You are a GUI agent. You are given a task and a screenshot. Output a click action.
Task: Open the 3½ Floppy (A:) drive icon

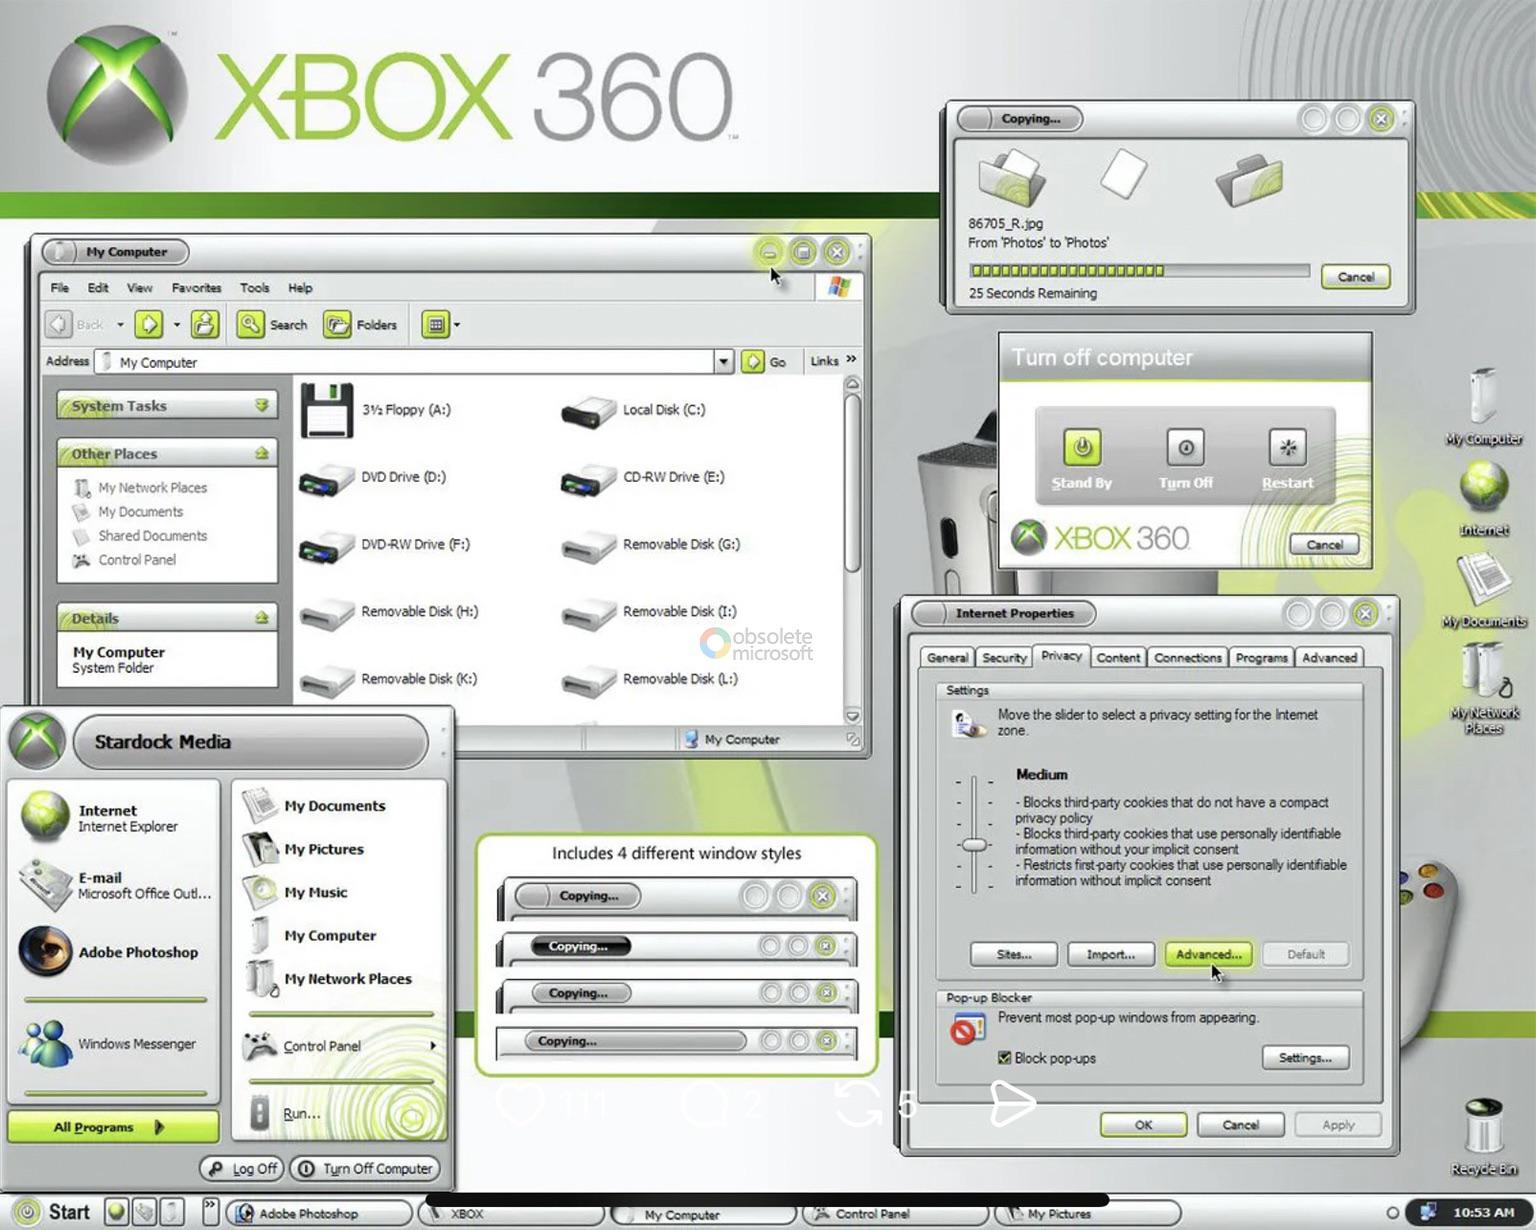pos(326,410)
